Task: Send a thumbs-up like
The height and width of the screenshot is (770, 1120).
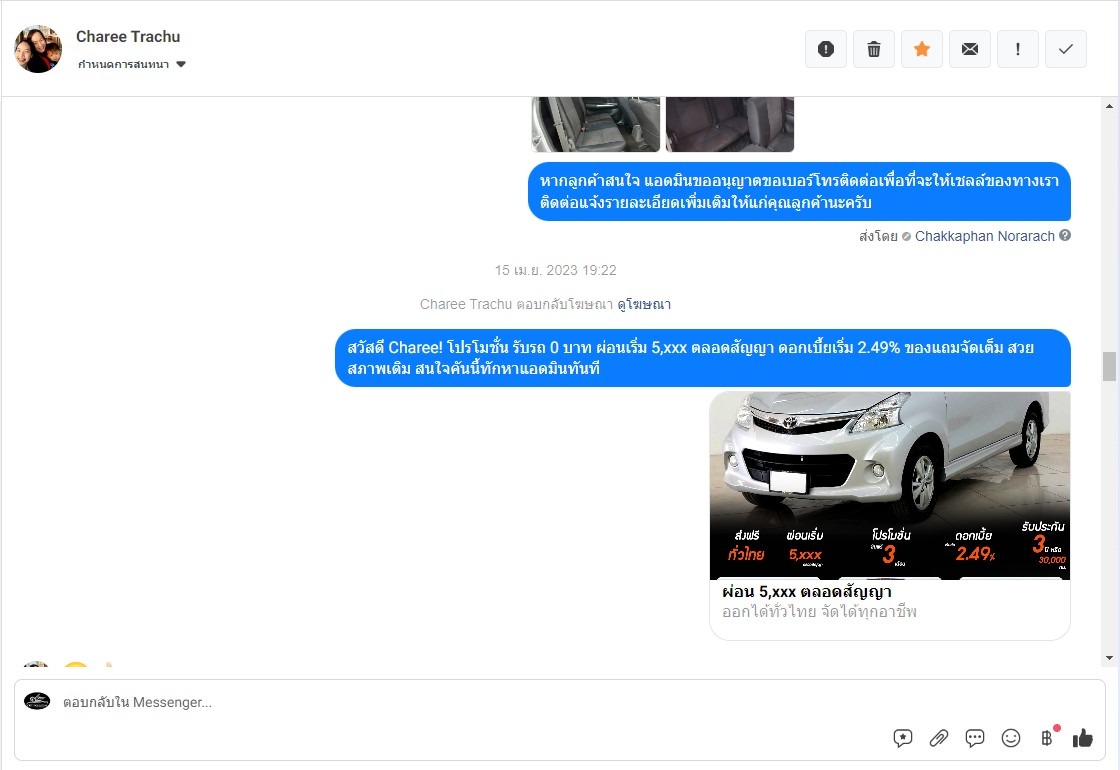Action: pos(1083,738)
